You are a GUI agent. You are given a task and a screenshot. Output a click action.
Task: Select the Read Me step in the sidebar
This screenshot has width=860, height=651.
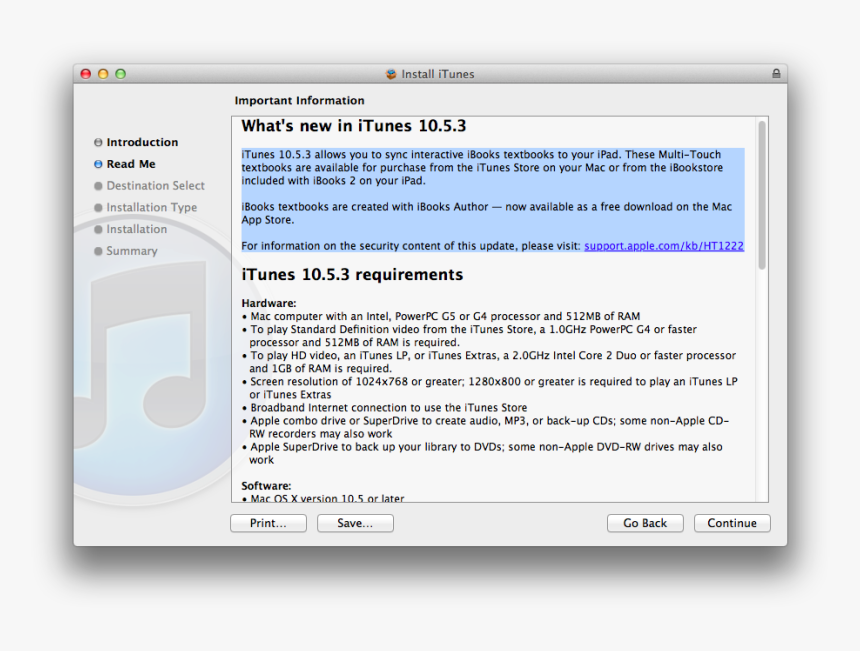[x=131, y=164]
